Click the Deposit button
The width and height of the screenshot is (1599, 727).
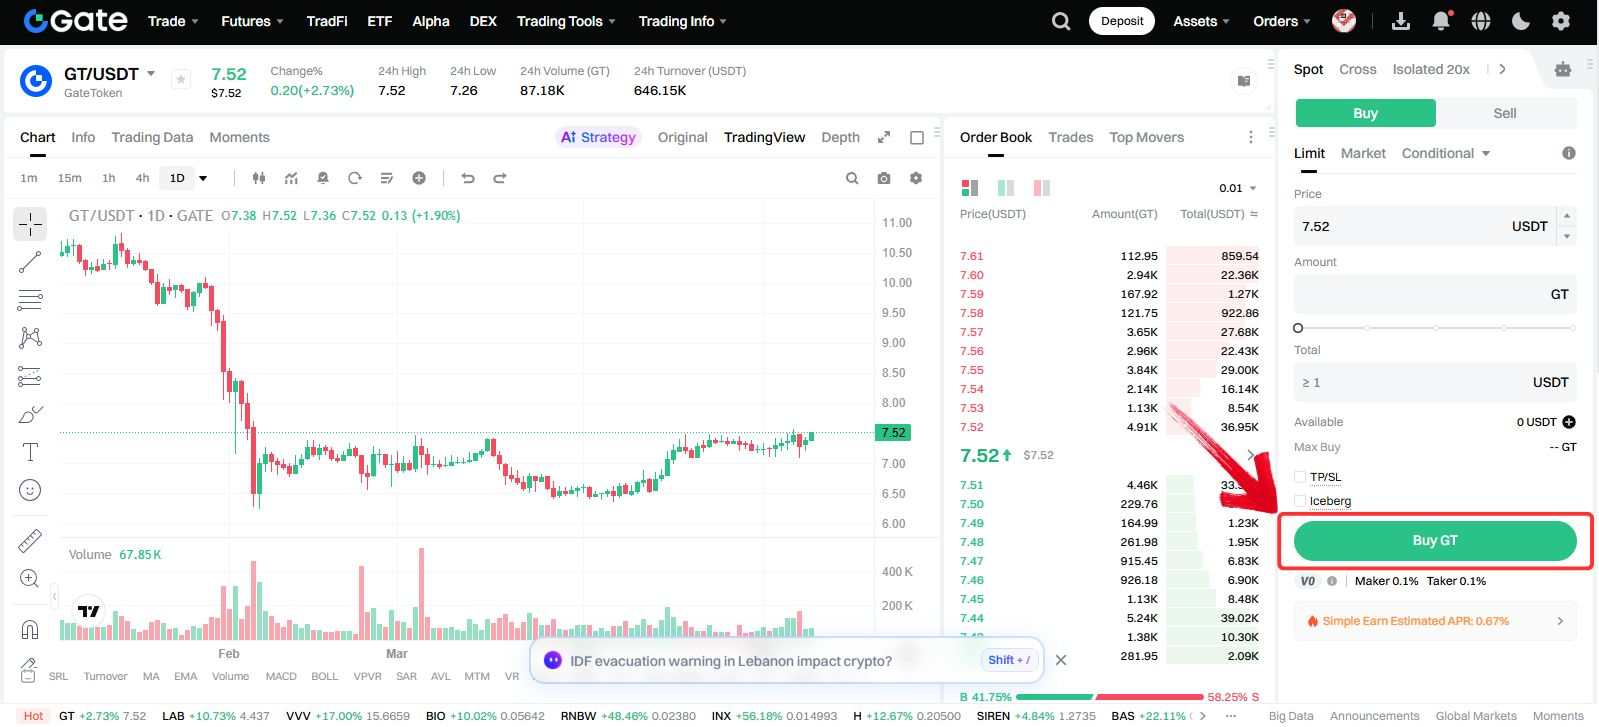pyautogui.click(x=1122, y=21)
